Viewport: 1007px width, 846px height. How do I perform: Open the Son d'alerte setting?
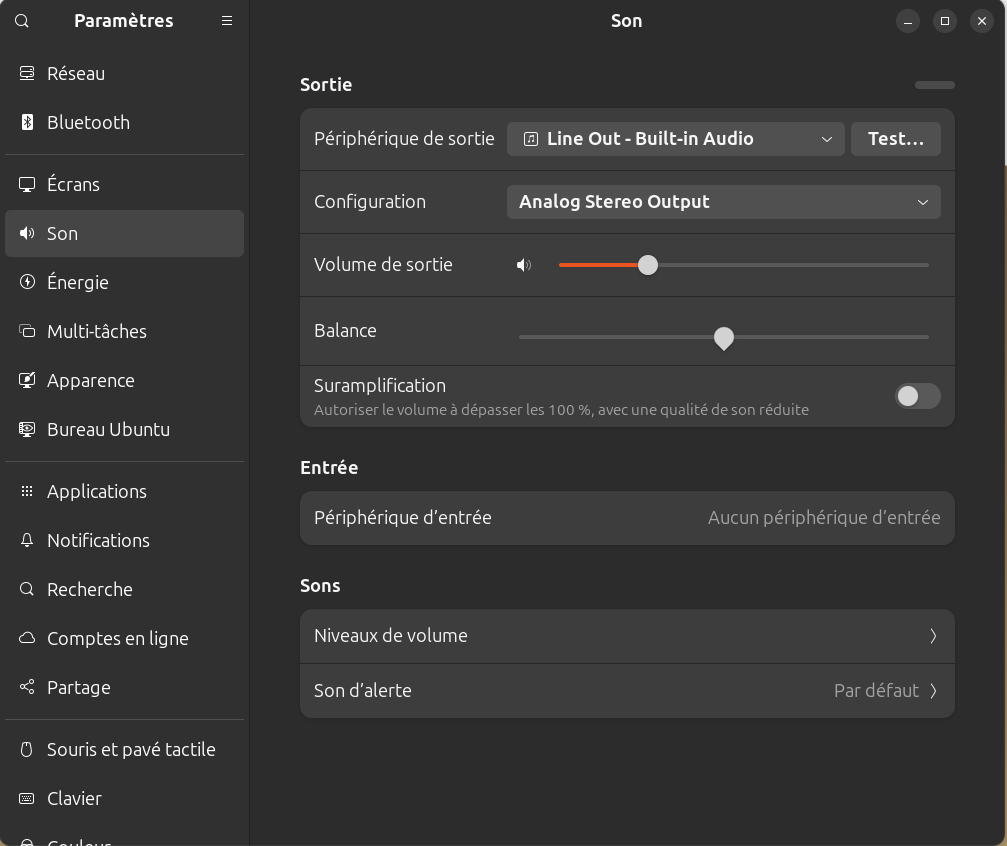tap(627, 691)
